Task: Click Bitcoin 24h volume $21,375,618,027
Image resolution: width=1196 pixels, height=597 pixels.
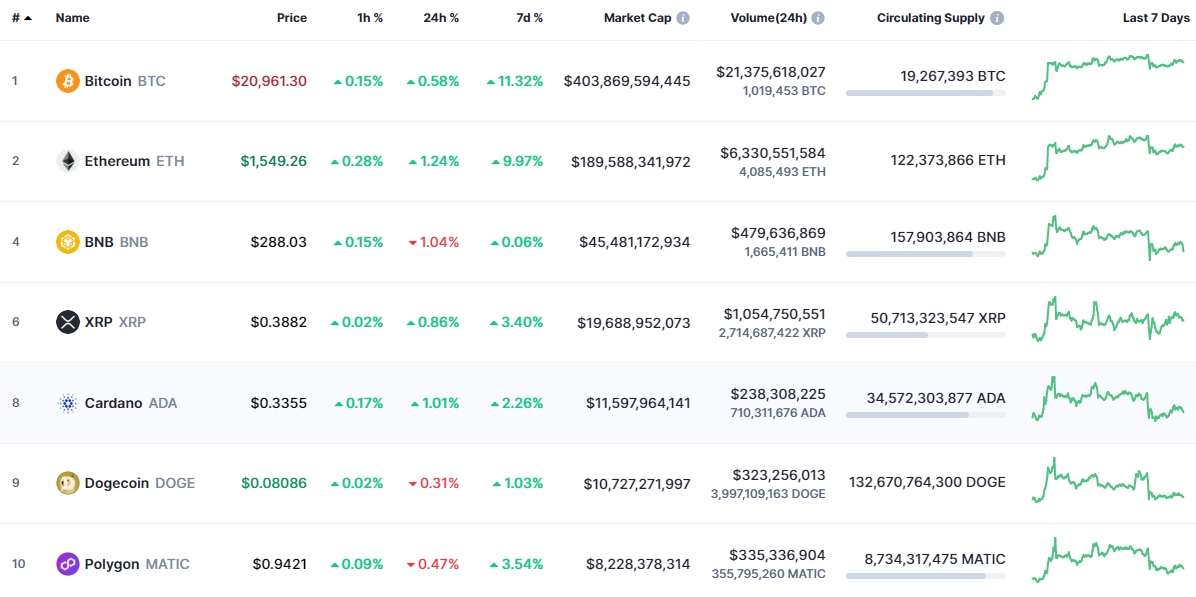Action: point(771,72)
